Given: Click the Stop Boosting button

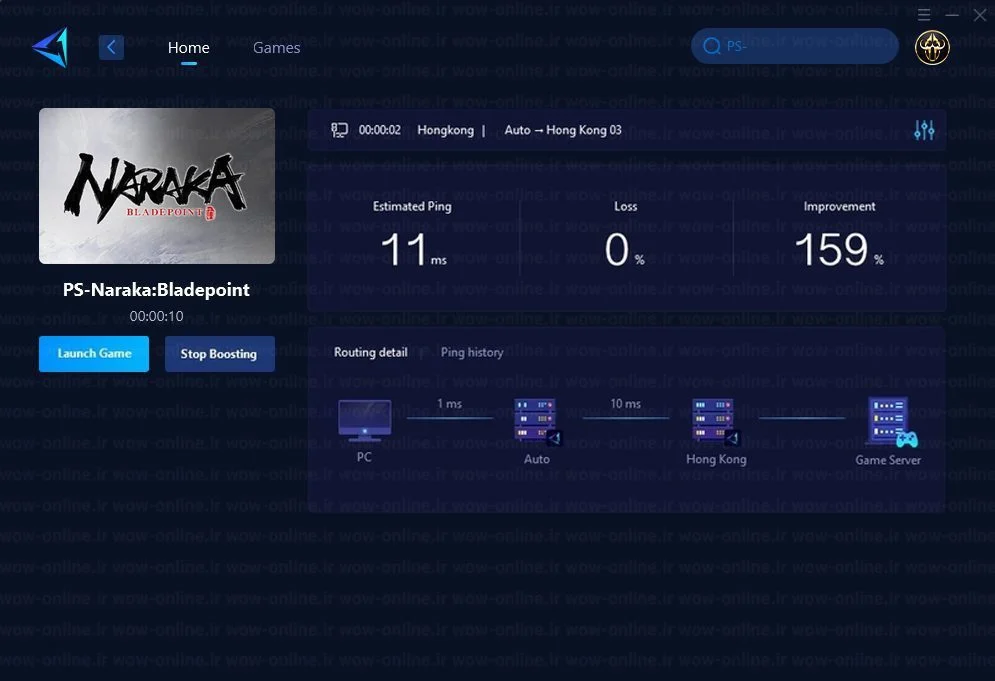Looking at the screenshot, I should [220, 354].
